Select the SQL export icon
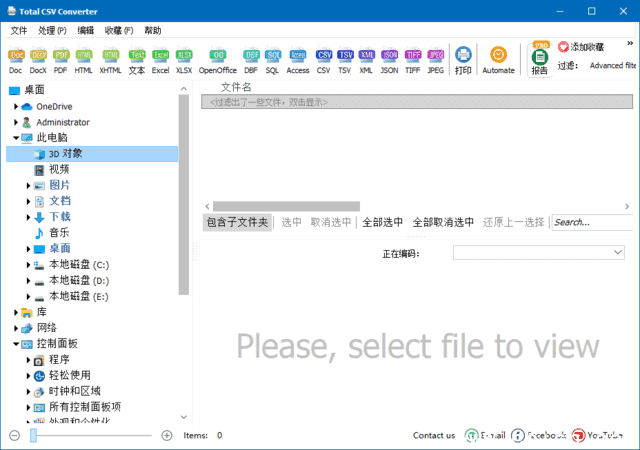This screenshot has width=640, height=450. tap(273, 60)
